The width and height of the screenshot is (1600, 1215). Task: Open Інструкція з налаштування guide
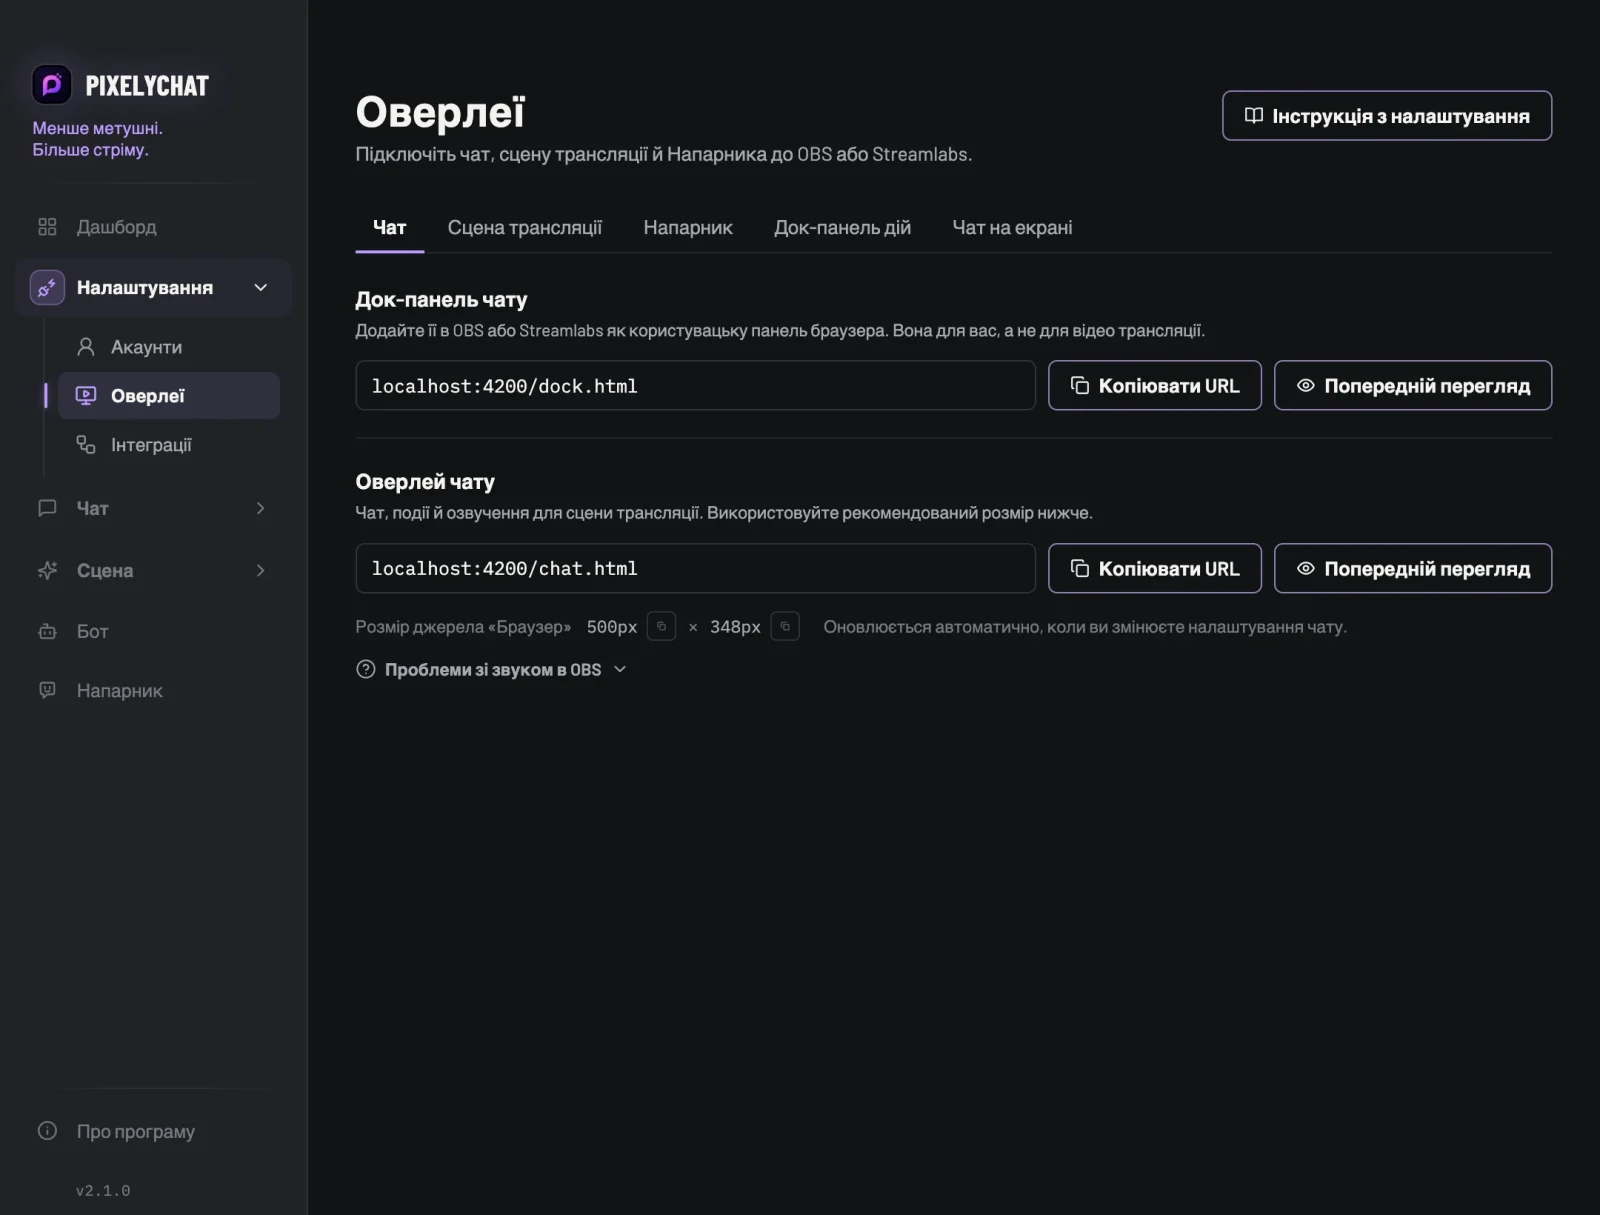pos(1387,116)
